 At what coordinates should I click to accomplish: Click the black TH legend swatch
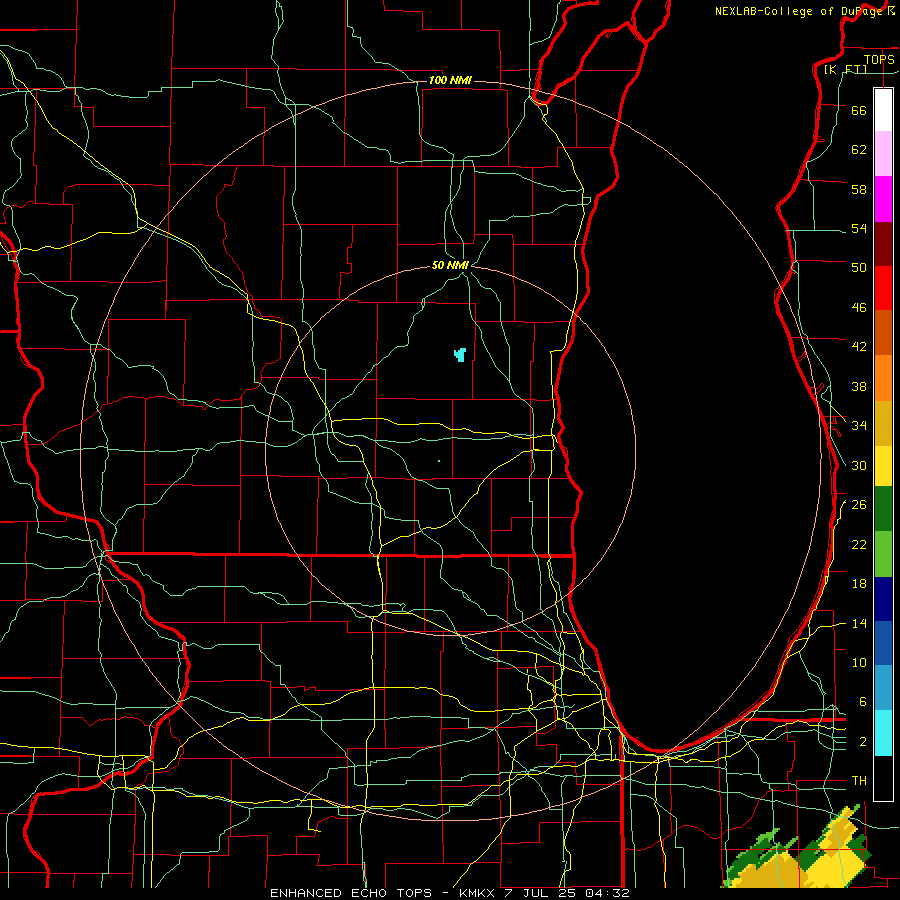pyautogui.click(x=883, y=778)
